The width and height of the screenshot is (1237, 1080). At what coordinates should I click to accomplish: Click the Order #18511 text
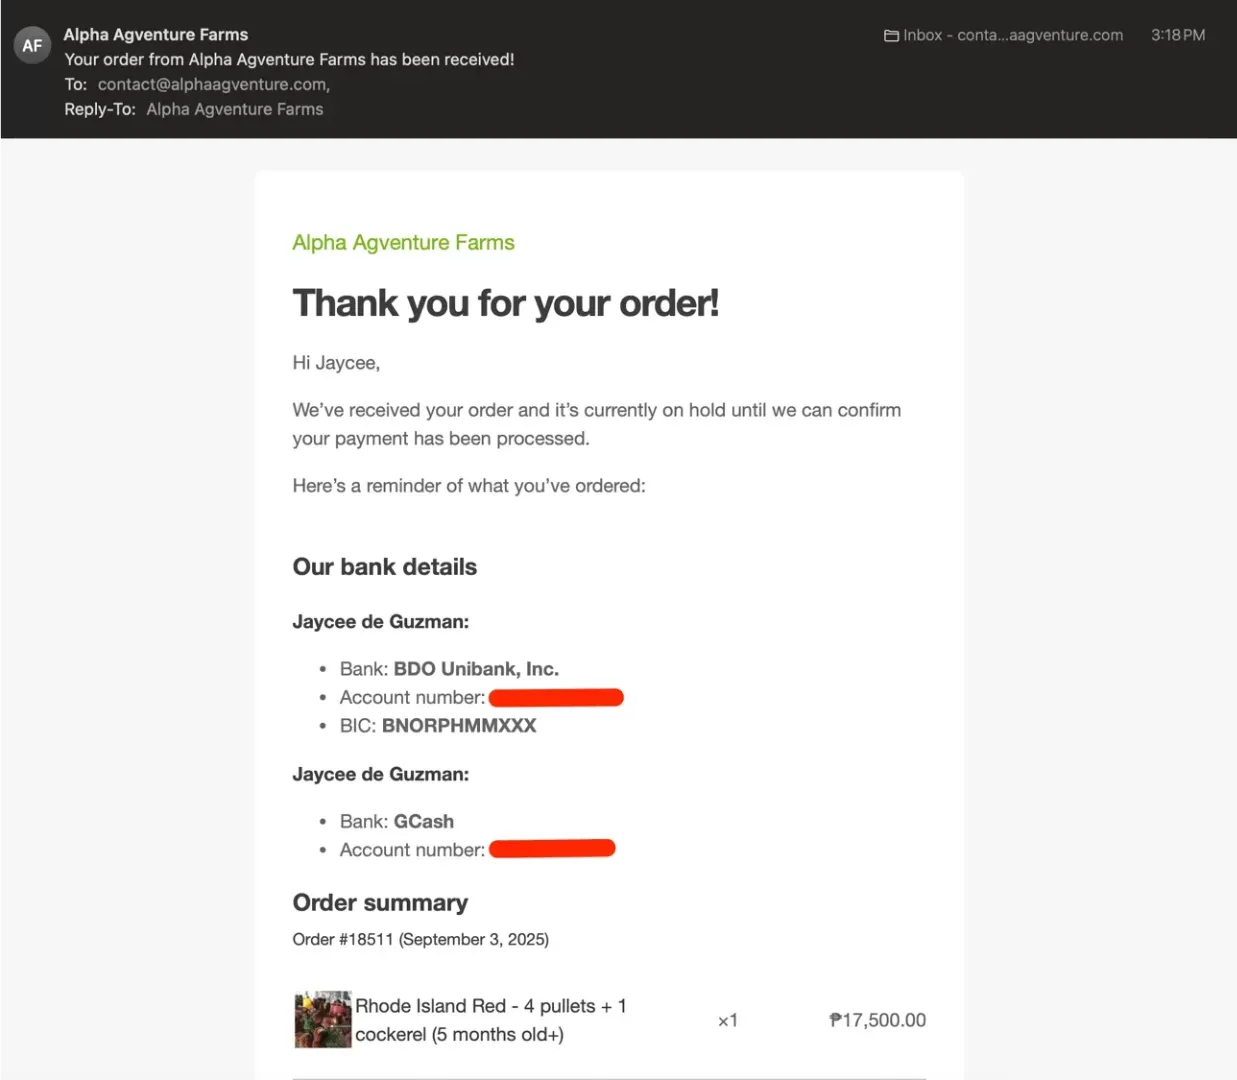(x=342, y=939)
